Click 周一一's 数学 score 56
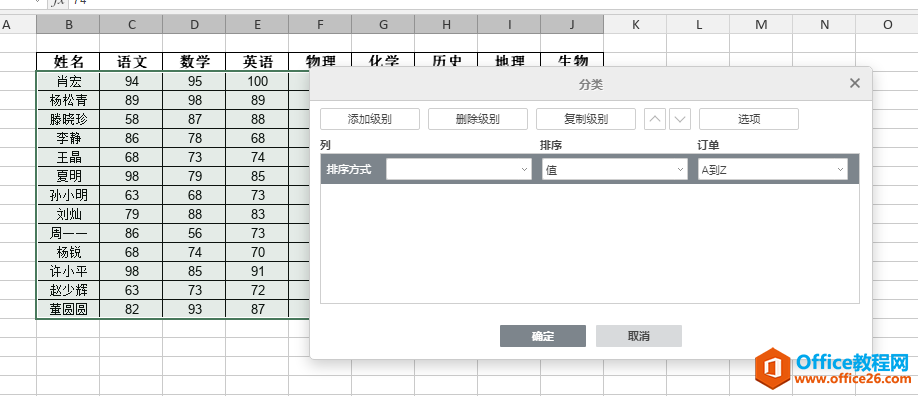The height and width of the screenshot is (396, 918). 195,233
